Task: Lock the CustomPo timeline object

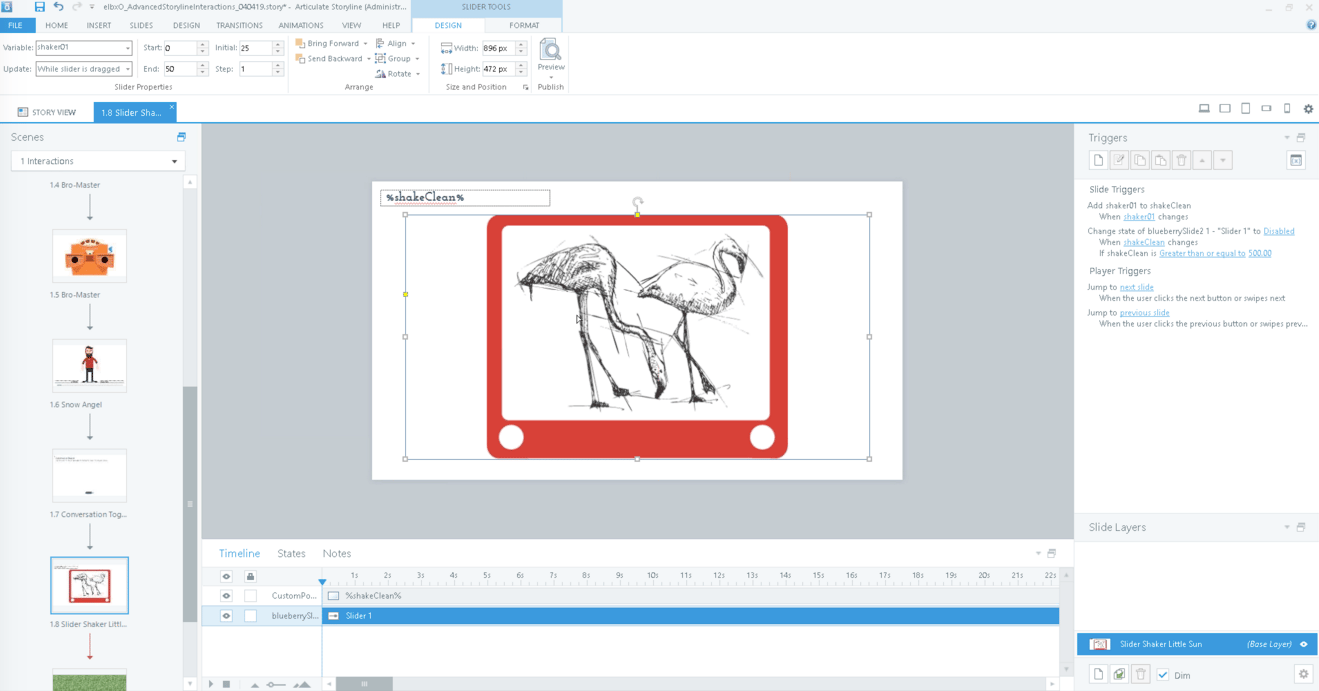Action: [249, 595]
